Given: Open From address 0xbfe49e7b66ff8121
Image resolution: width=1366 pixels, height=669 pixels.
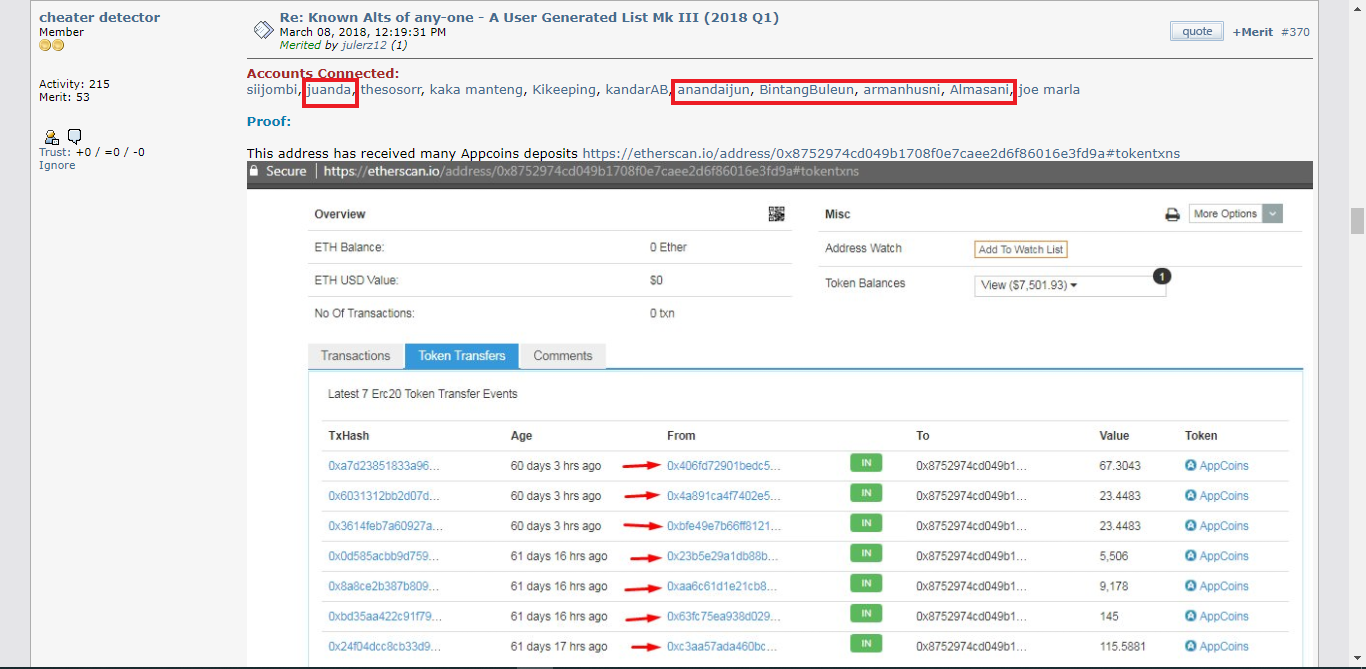Looking at the screenshot, I should click(x=724, y=526).
